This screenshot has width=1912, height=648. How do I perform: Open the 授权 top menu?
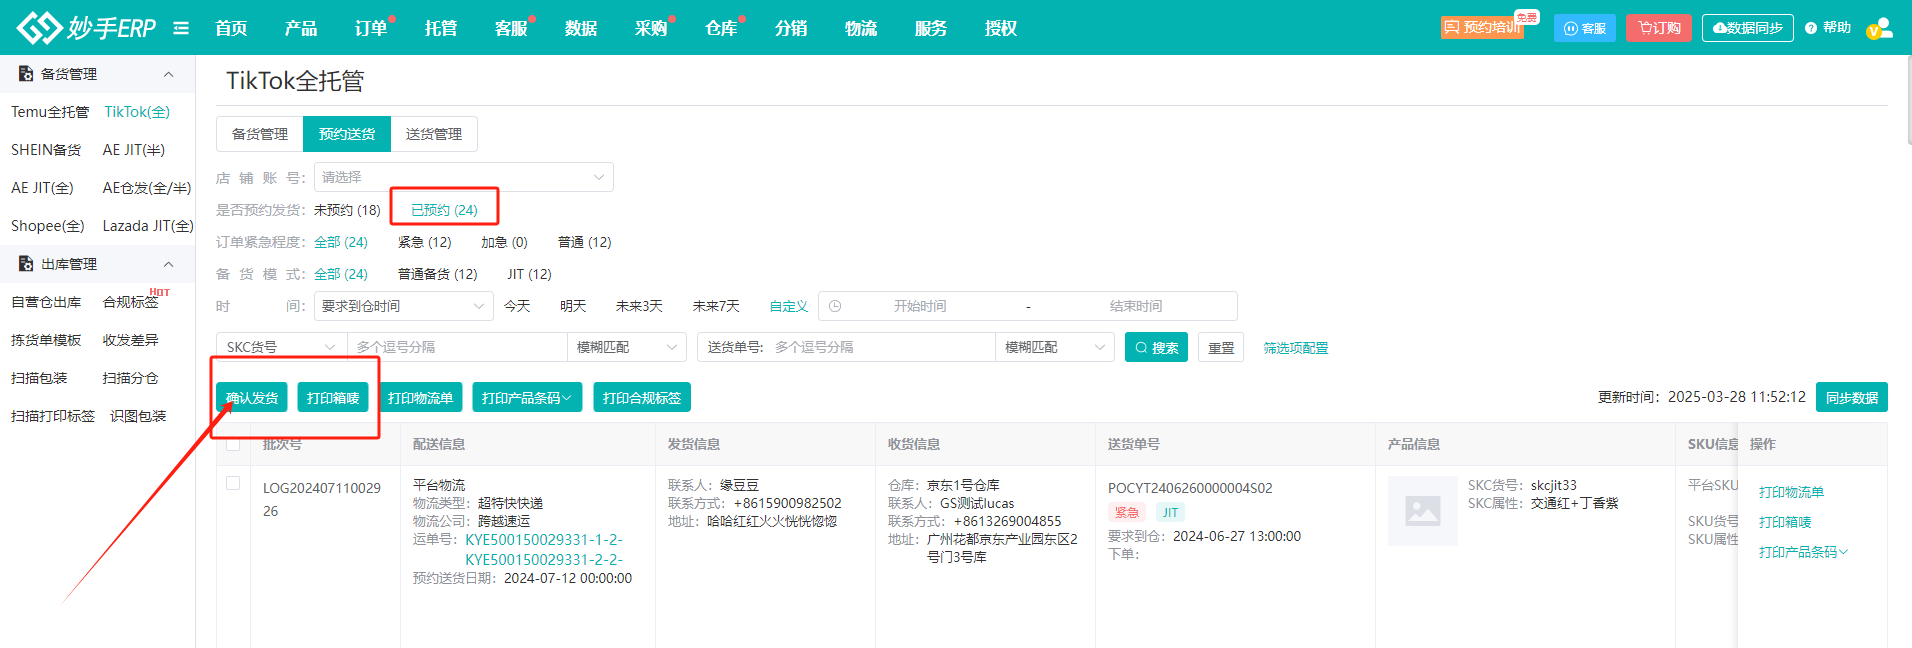point(1001,28)
